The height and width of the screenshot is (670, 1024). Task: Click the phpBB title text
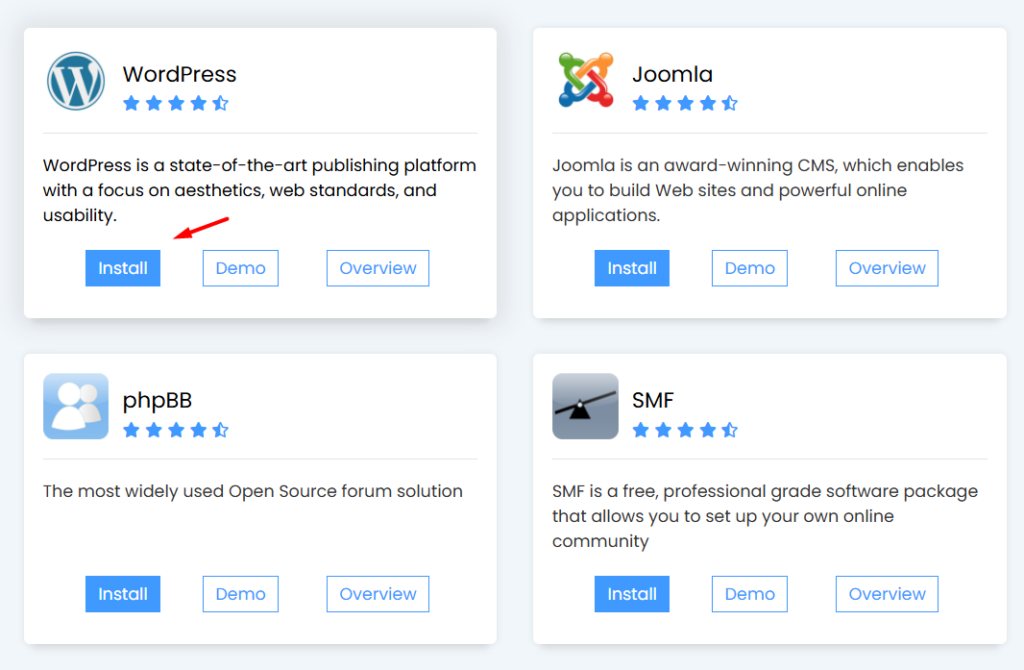pos(157,400)
